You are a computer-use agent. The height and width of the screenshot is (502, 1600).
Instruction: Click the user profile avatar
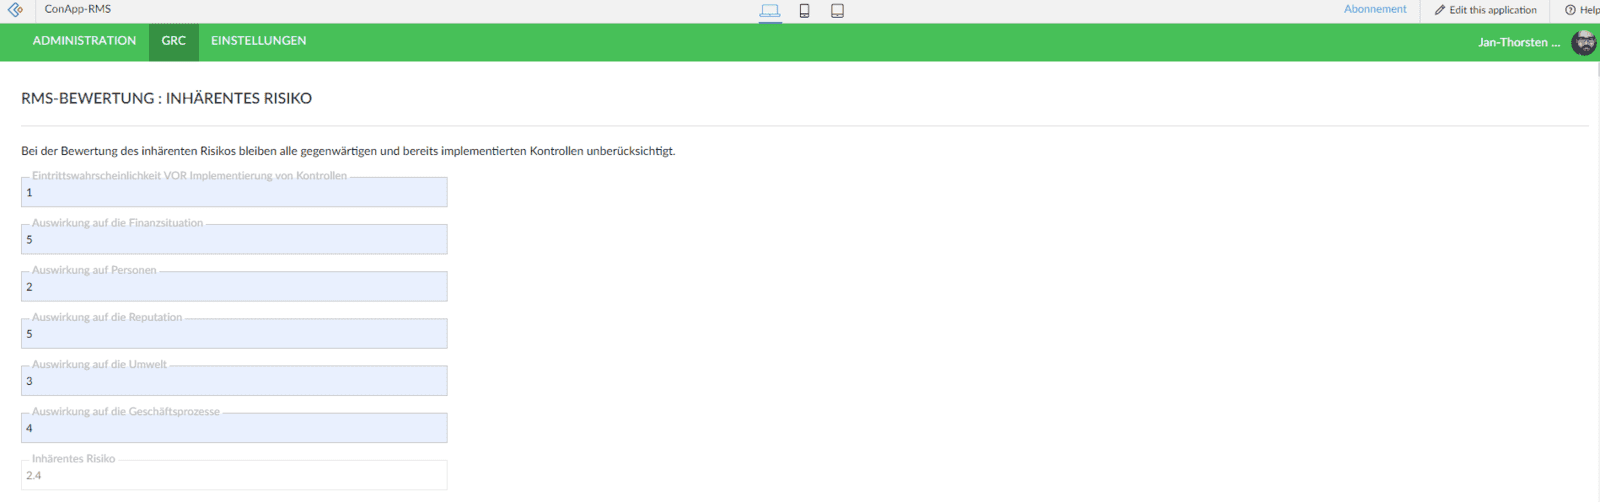(1583, 43)
